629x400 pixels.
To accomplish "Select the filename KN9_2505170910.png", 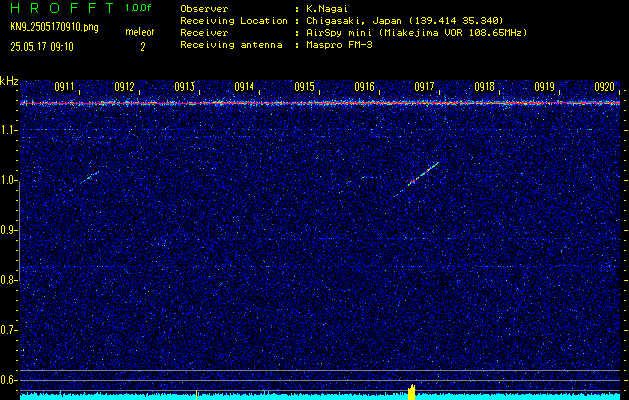I will (55, 28).
